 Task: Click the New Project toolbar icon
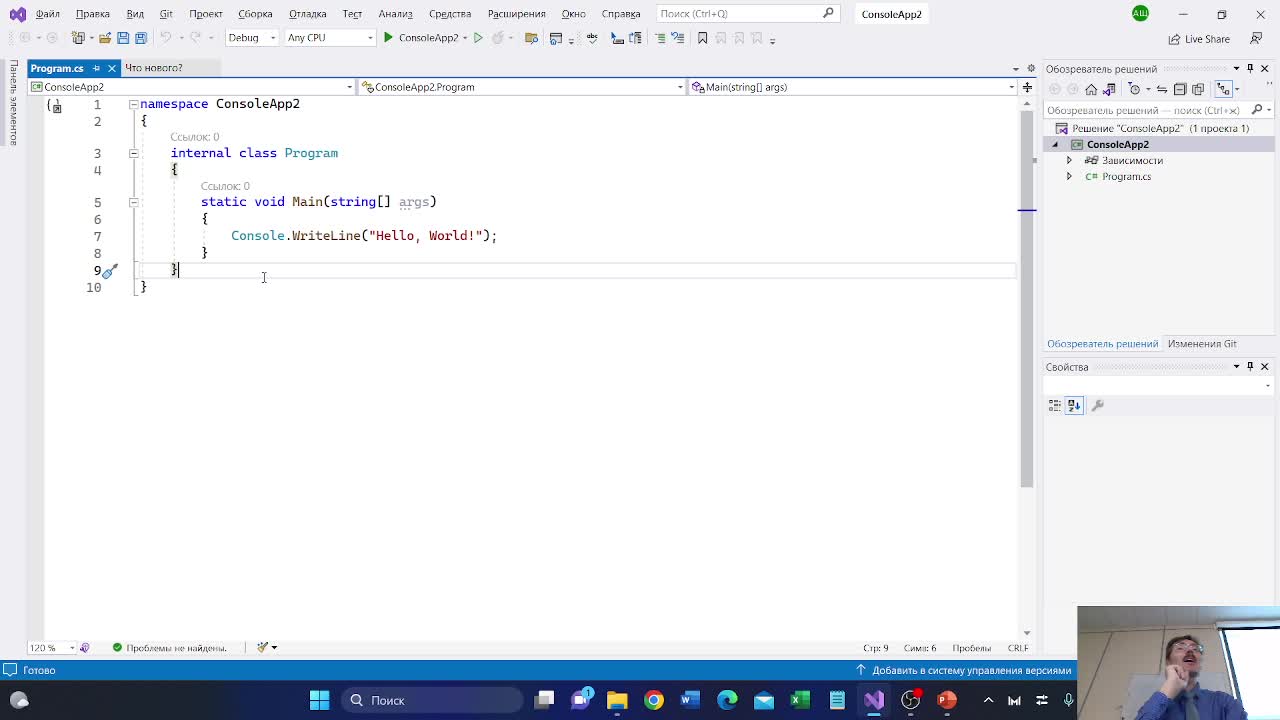pyautogui.click(x=78, y=38)
